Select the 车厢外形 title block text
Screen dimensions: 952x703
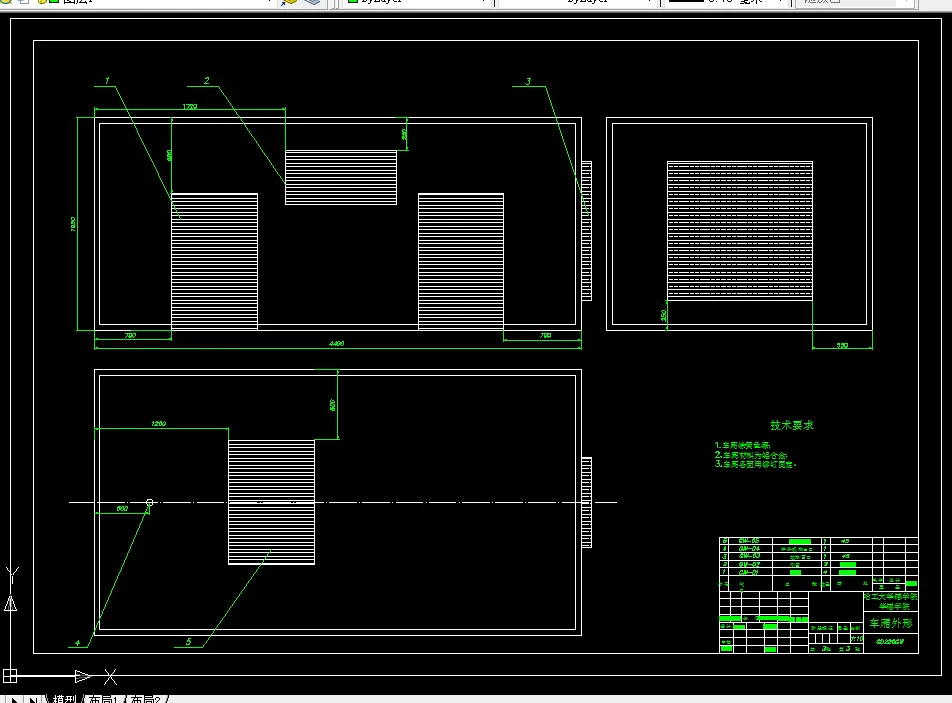click(891, 623)
